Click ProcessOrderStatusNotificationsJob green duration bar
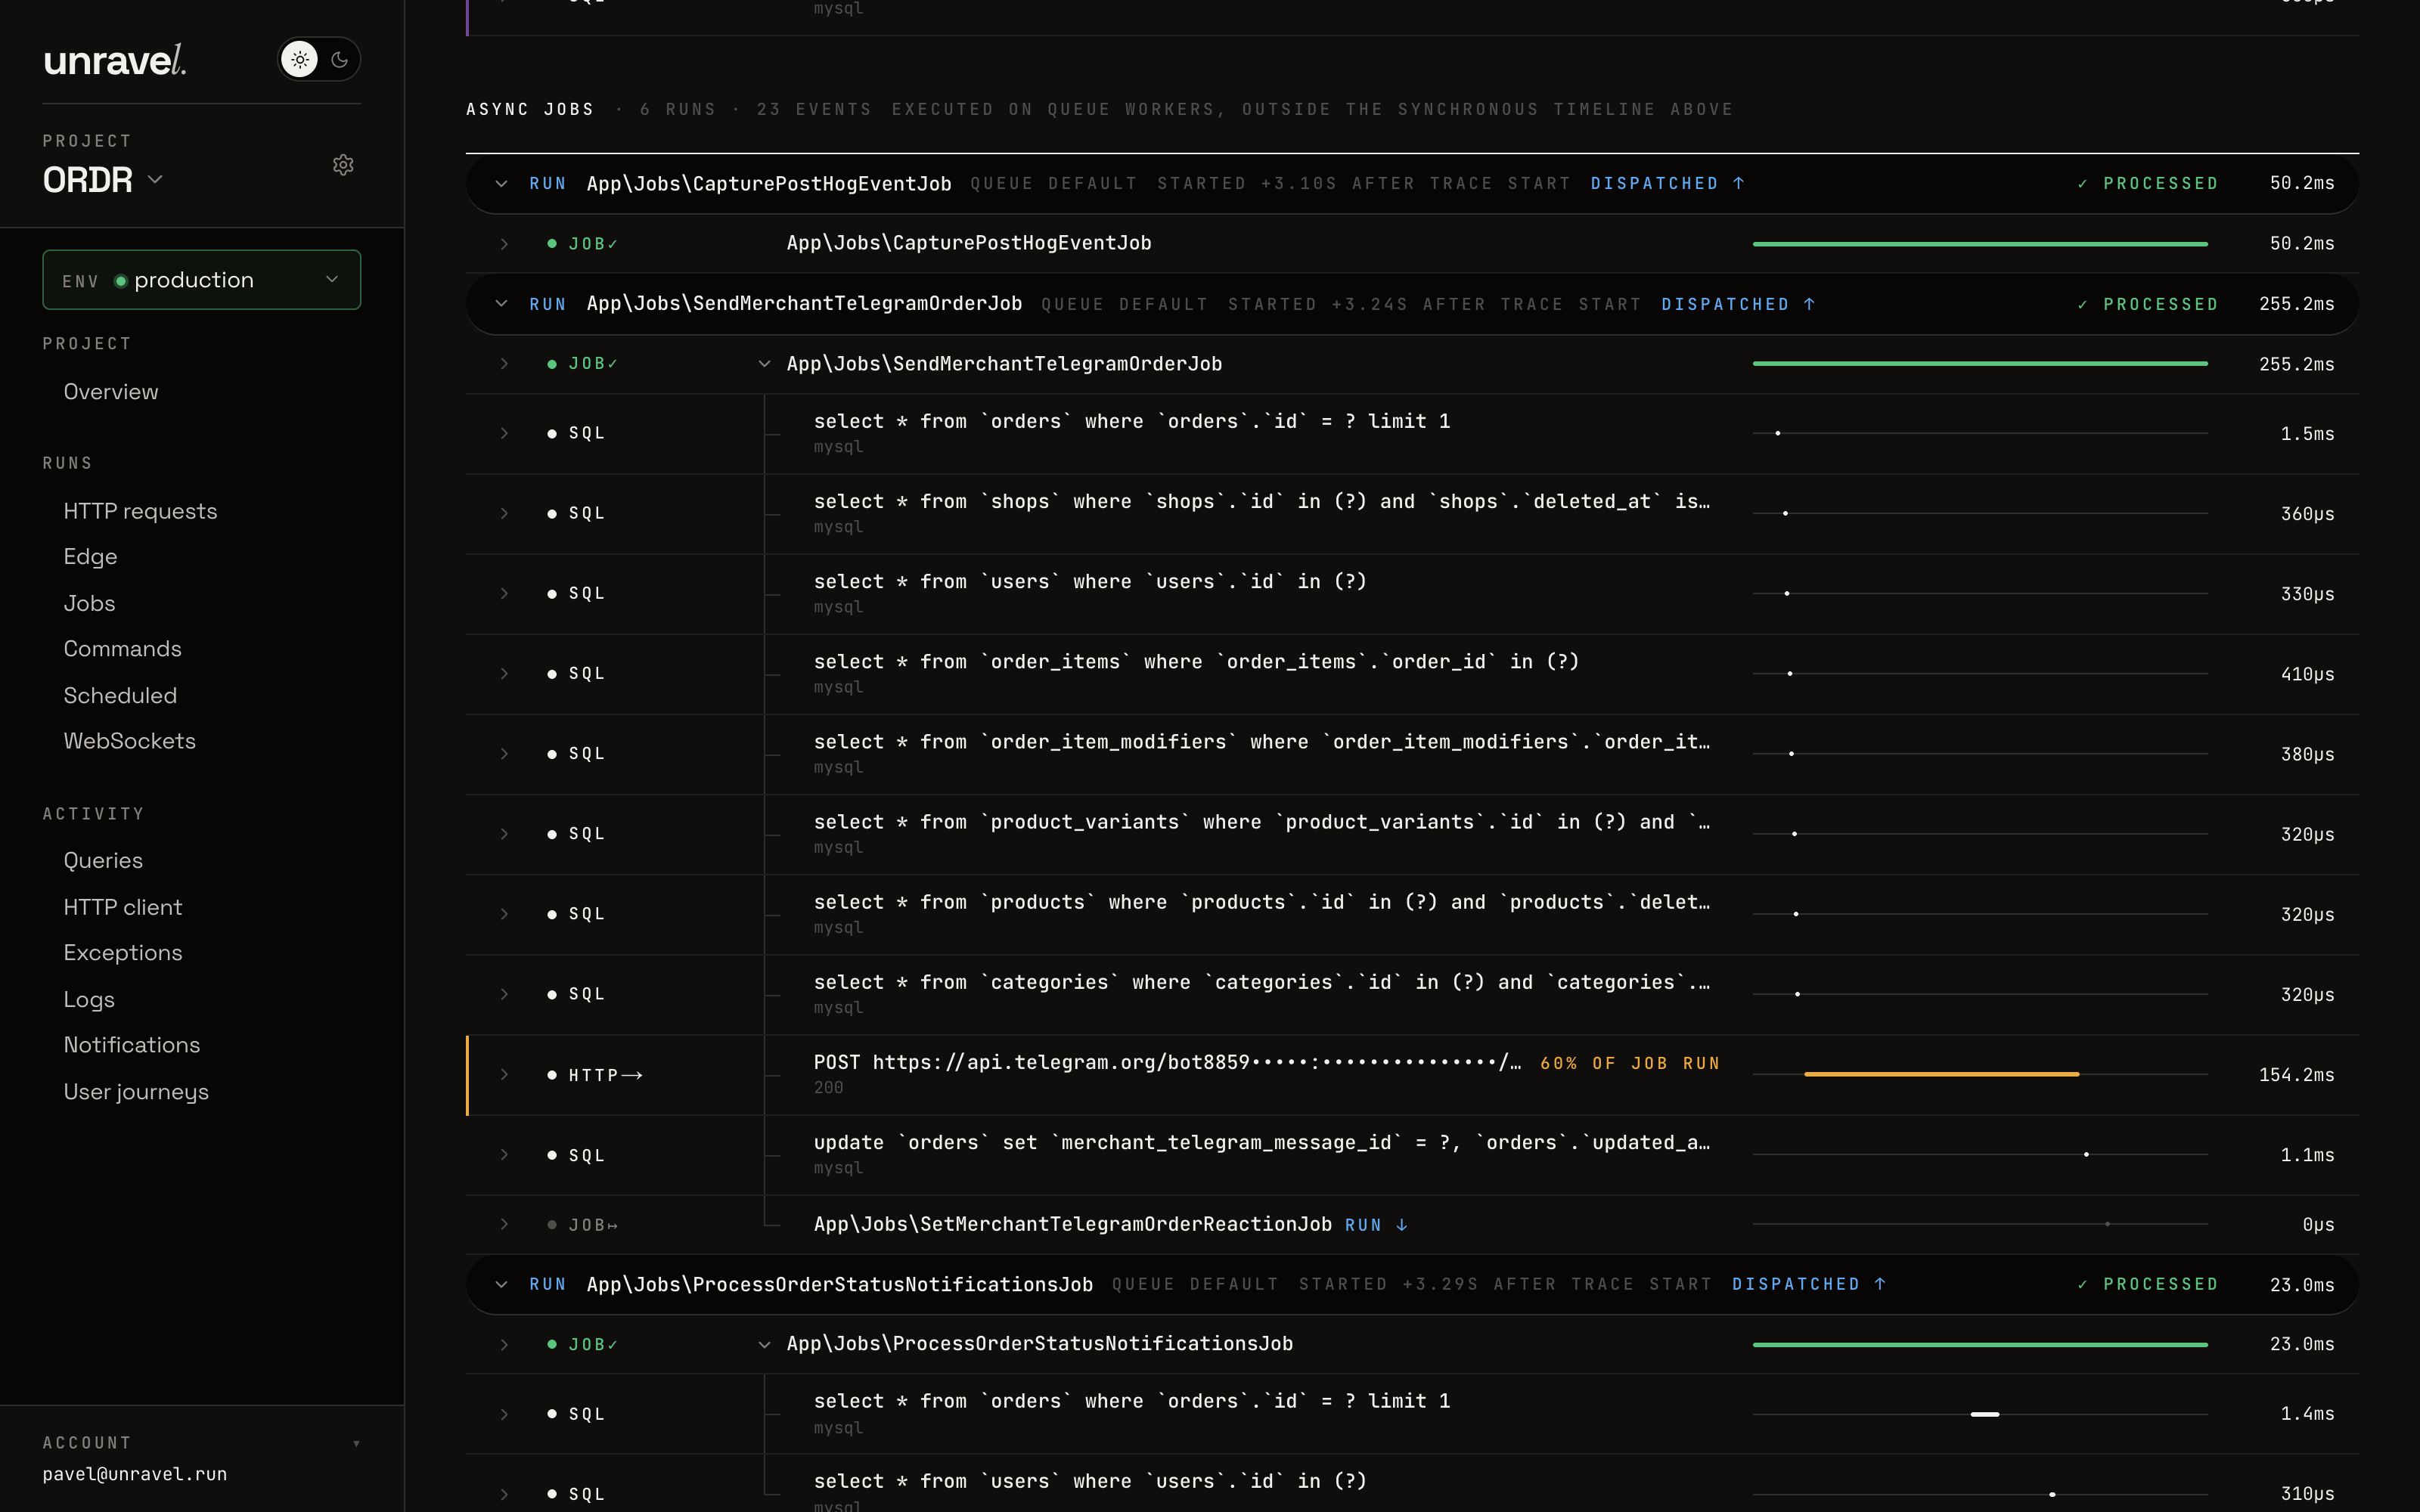2420x1512 pixels. pos(1980,1345)
